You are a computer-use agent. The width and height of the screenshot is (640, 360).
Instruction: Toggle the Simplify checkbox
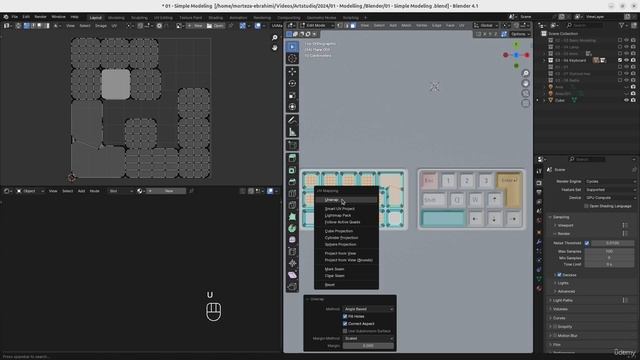[555, 327]
